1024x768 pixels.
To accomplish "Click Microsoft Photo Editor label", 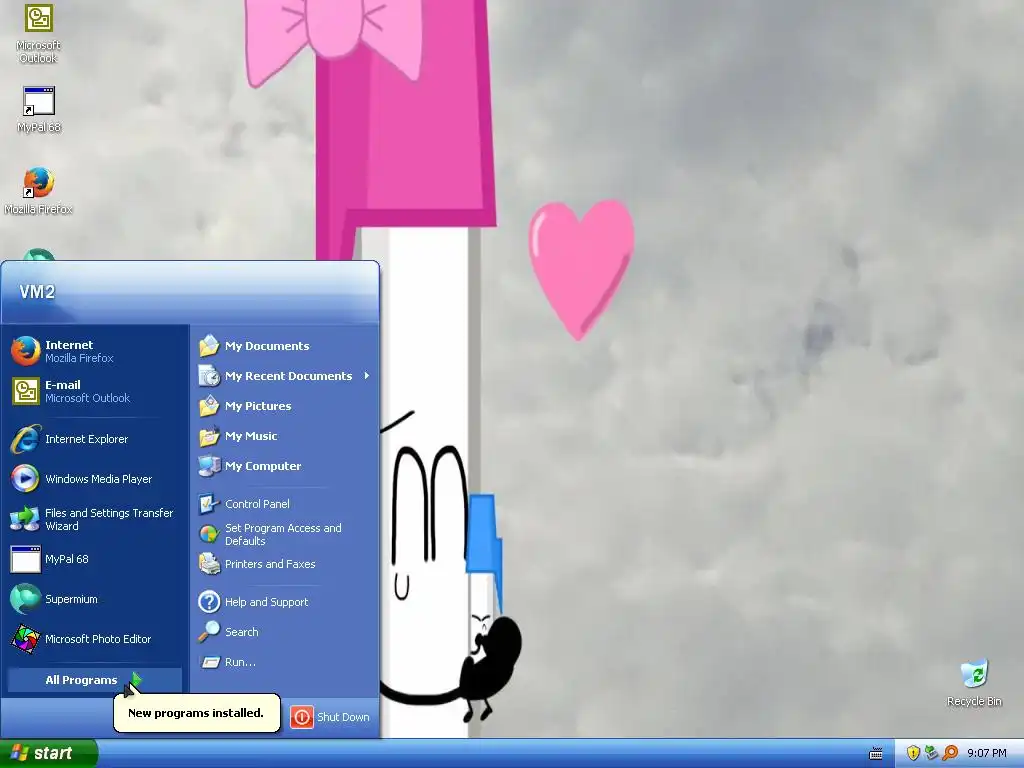I will [98, 639].
